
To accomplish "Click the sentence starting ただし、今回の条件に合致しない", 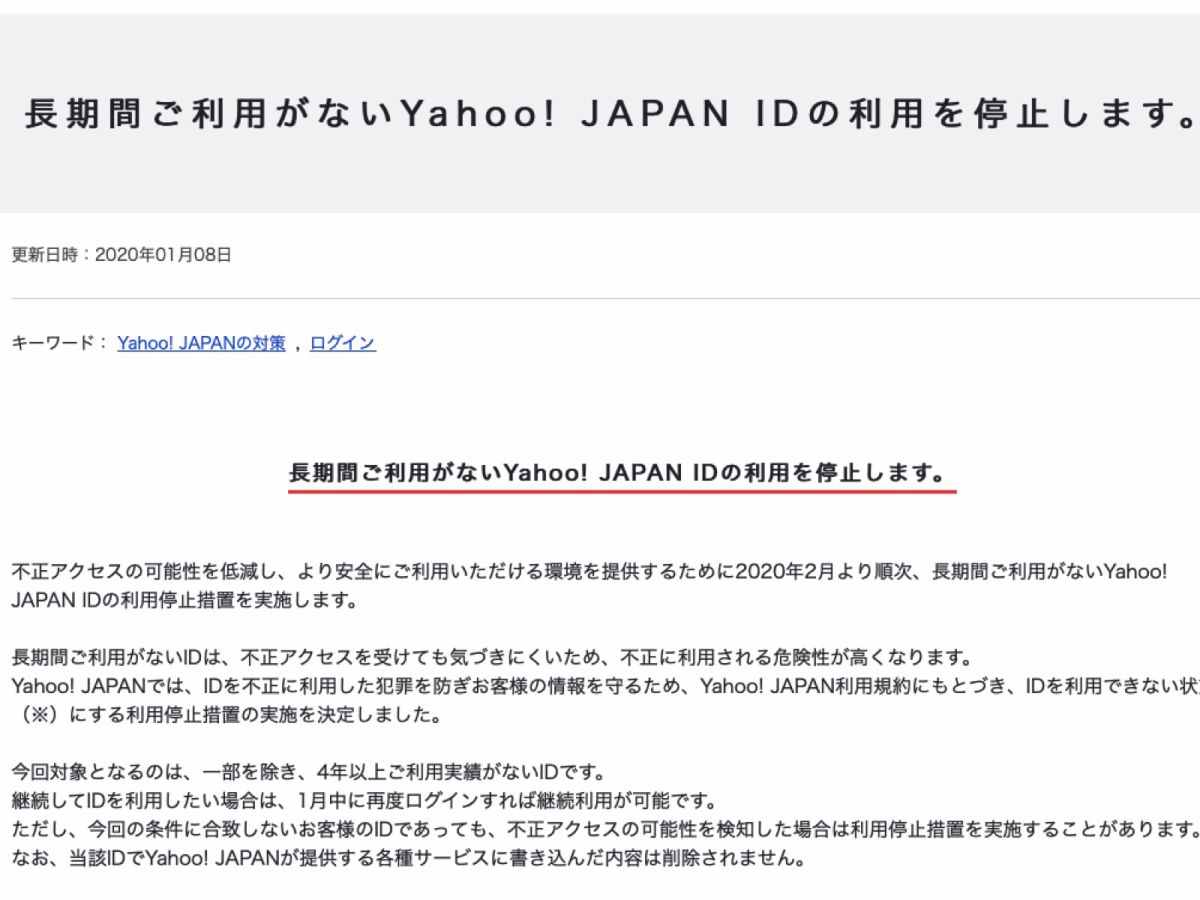I will (605, 830).
